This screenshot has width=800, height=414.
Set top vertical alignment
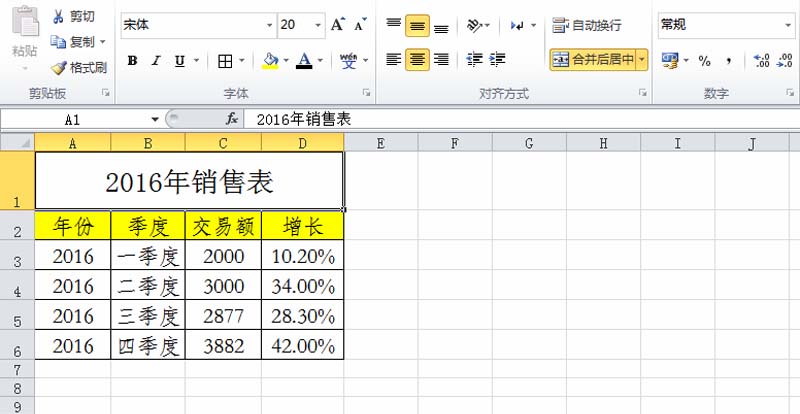pos(393,25)
